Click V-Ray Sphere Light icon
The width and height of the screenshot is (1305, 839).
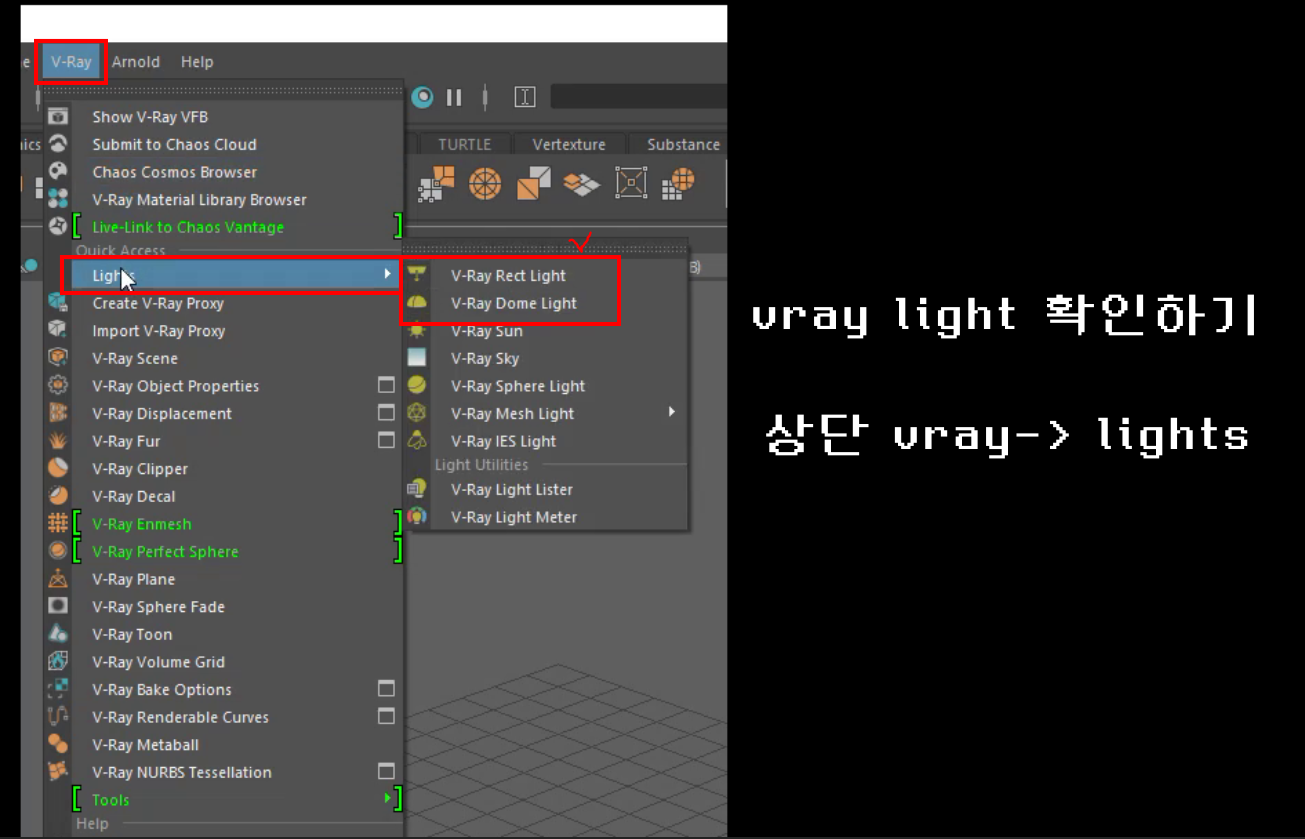(x=417, y=385)
